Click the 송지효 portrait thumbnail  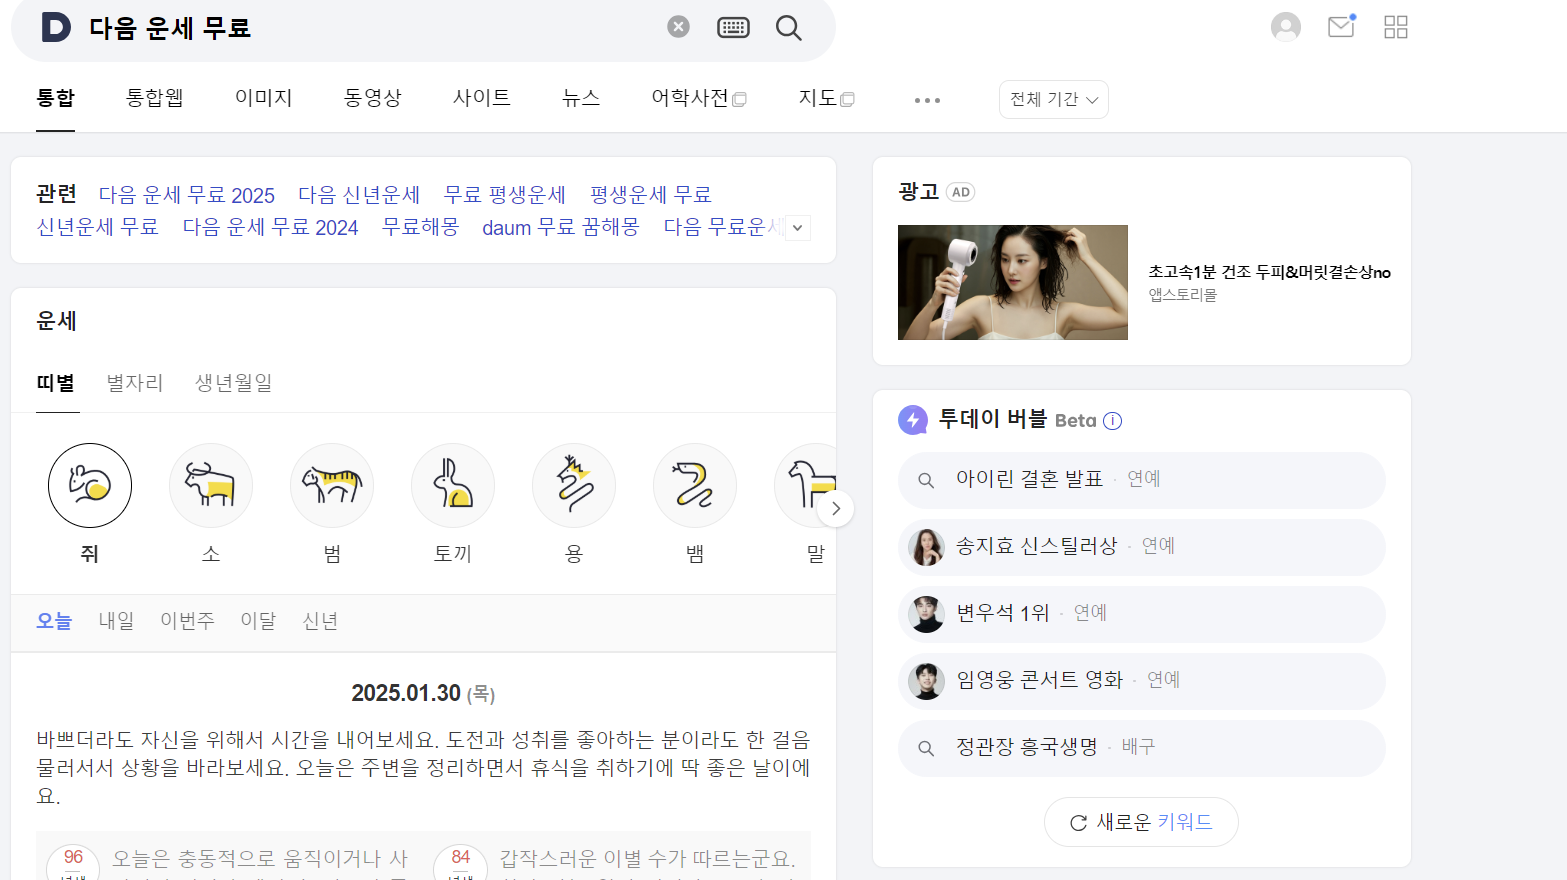tap(926, 547)
